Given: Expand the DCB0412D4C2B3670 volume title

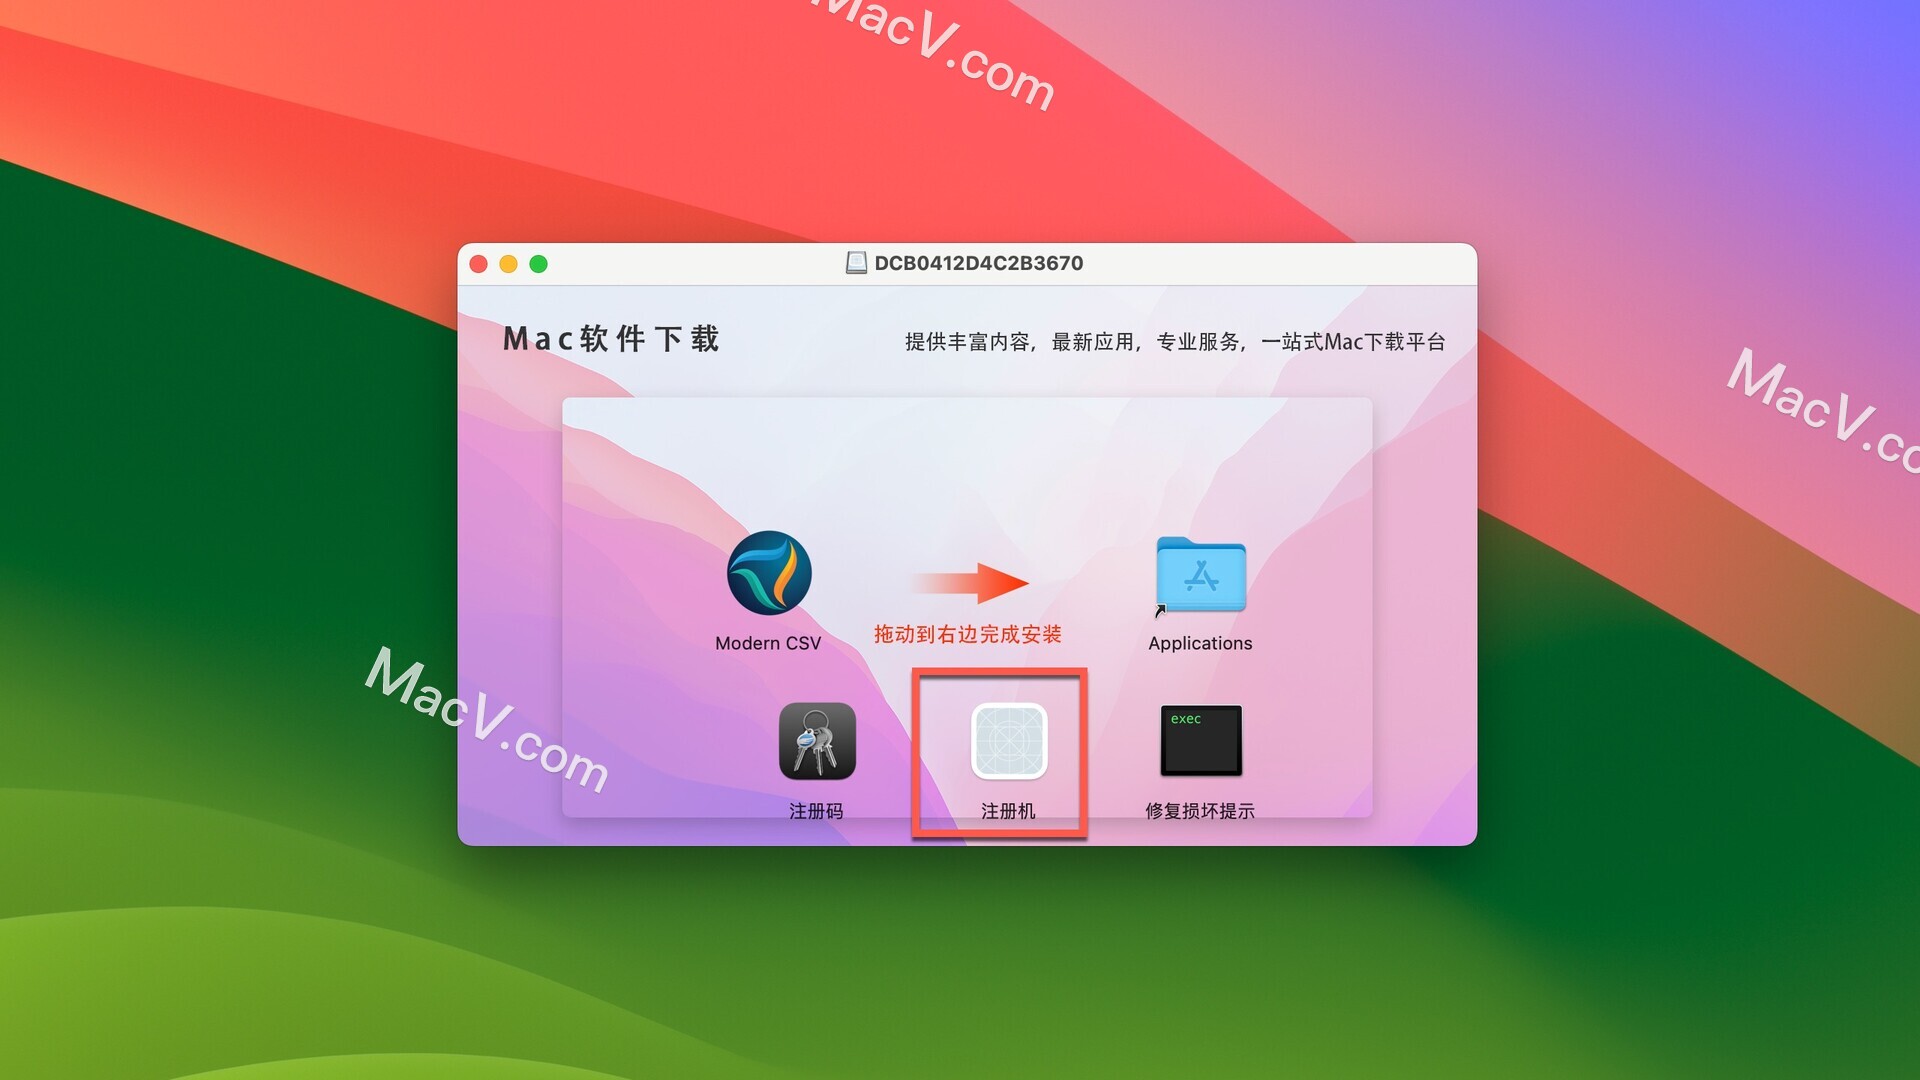Looking at the screenshot, I should tap(969, 261).
